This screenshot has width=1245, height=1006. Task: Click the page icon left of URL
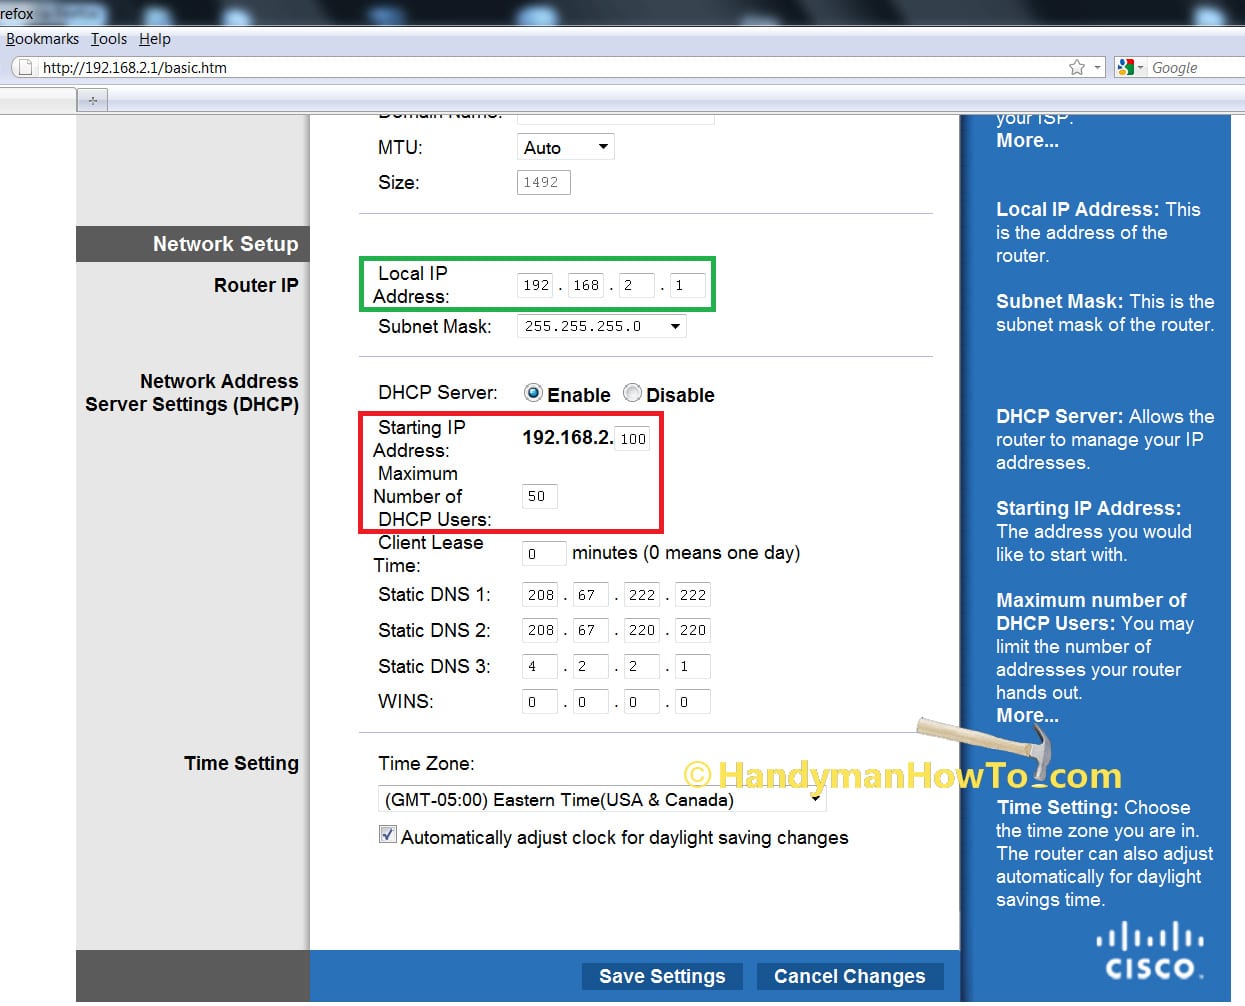coord(24,67)
